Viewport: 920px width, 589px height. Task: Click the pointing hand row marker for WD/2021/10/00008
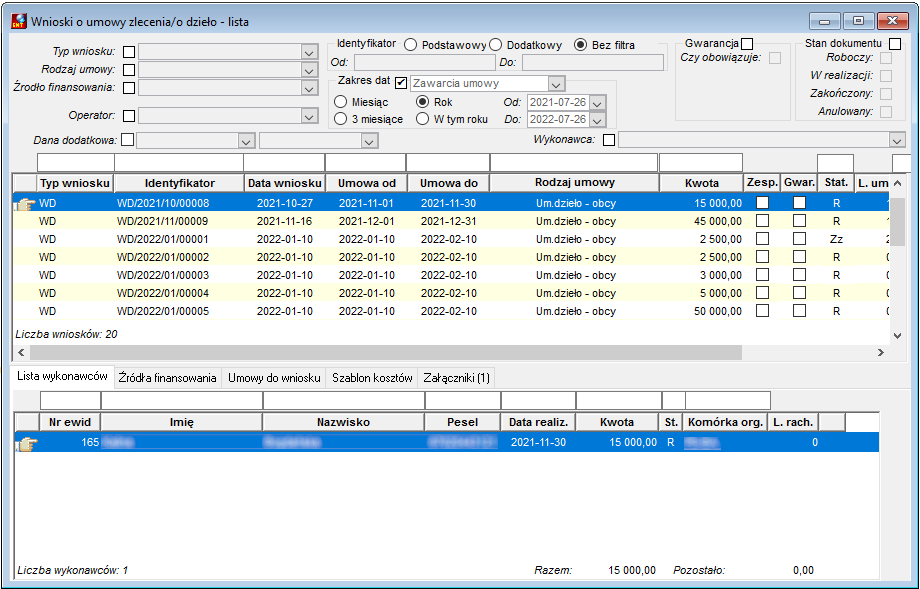pos(25,204)
